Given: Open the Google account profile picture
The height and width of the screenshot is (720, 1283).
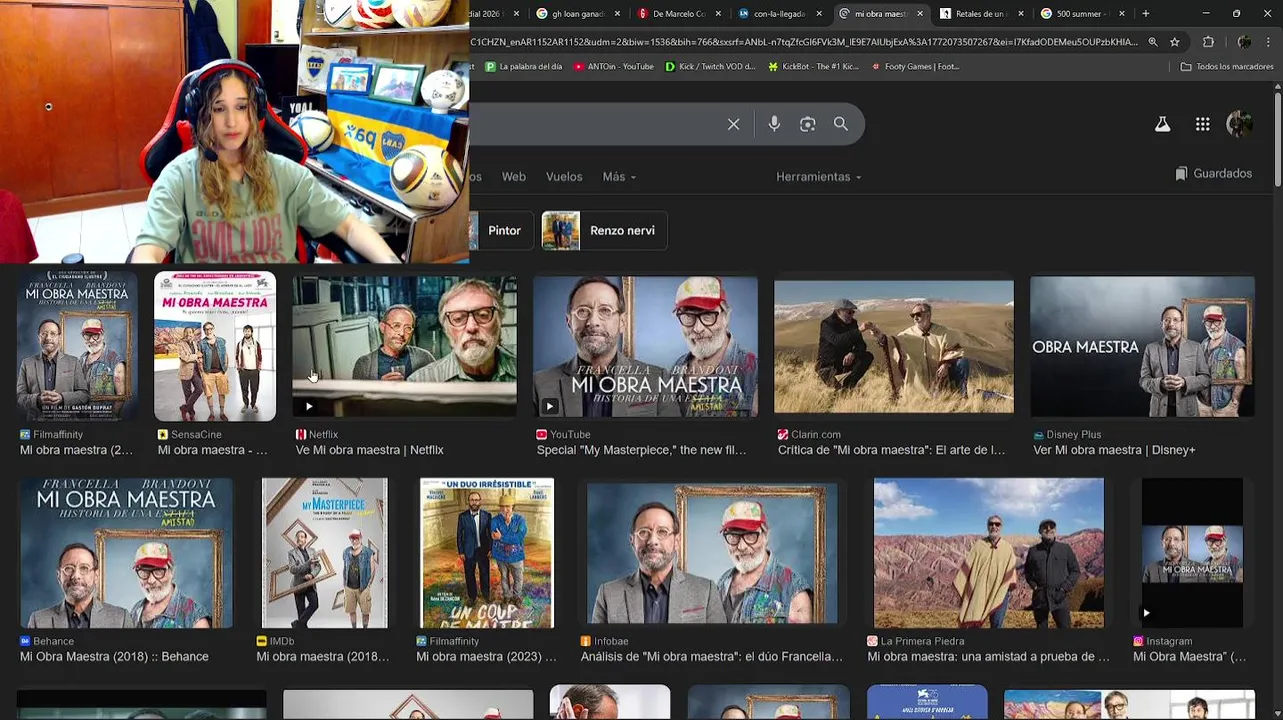Looking at the screenshot, I should 1240,124.
